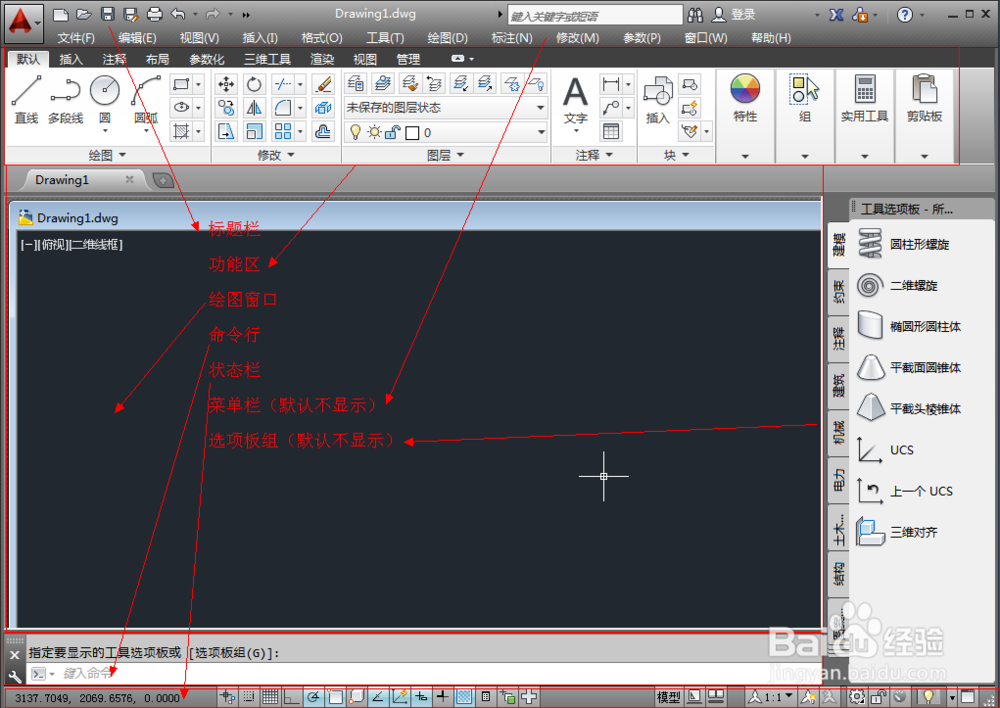This screenshot has width=1000, height=708.
Task: Click the 插入 block insert icon
Action: coord(658,99)
